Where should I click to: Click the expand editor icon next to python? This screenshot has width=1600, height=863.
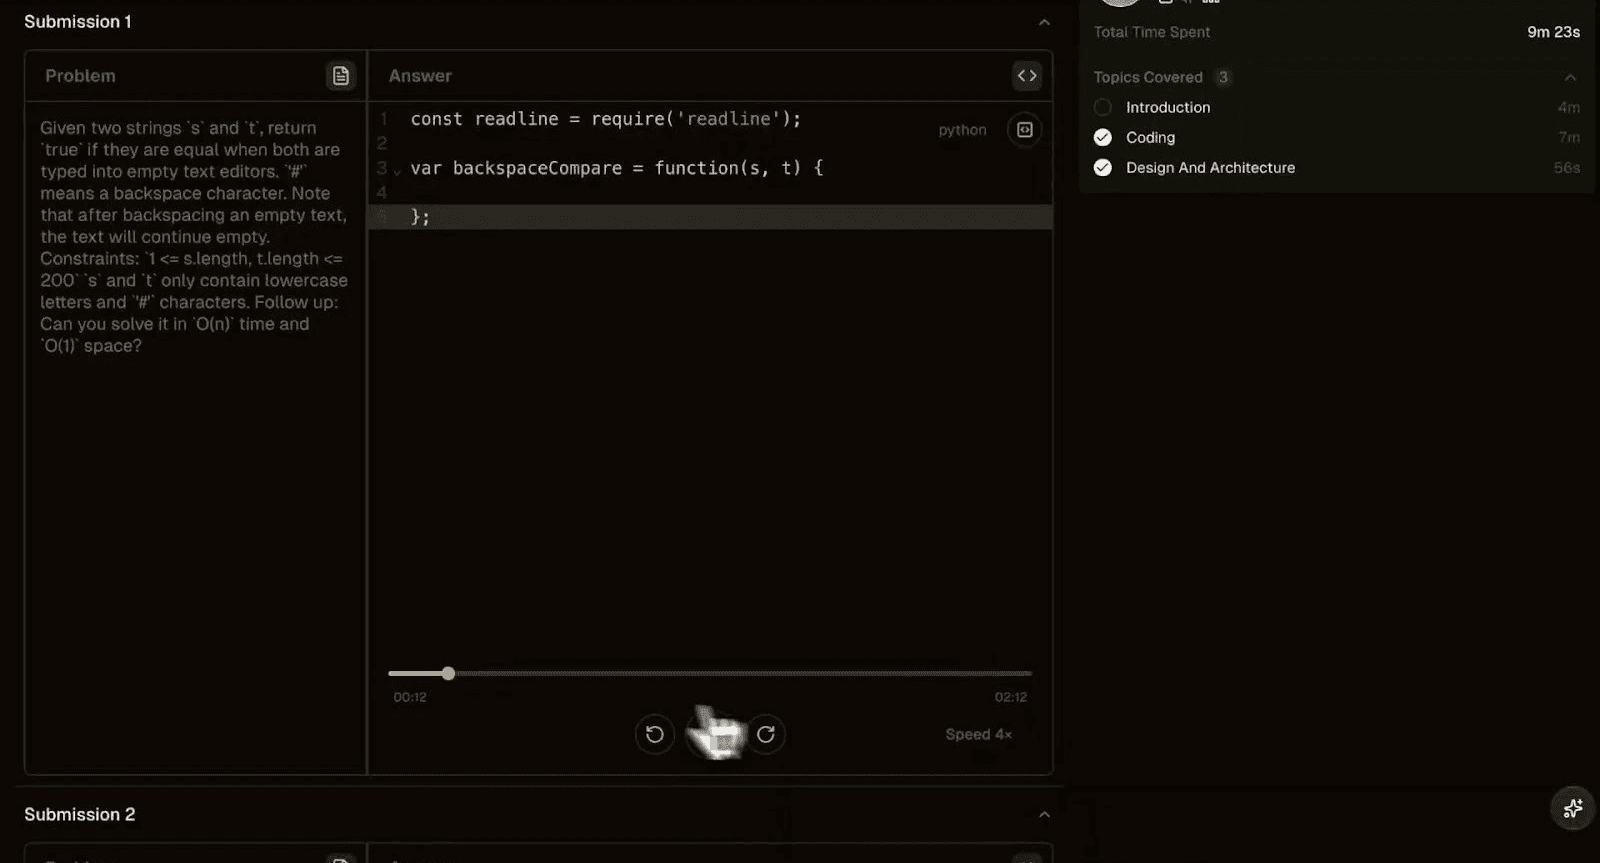point(1024,130)
